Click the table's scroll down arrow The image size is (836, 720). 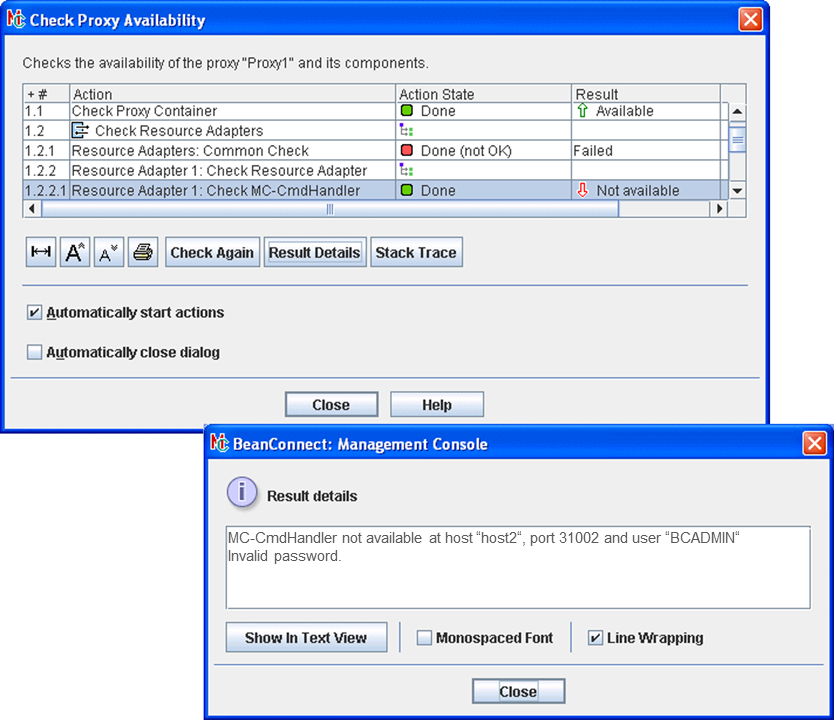tap(737, 190)
